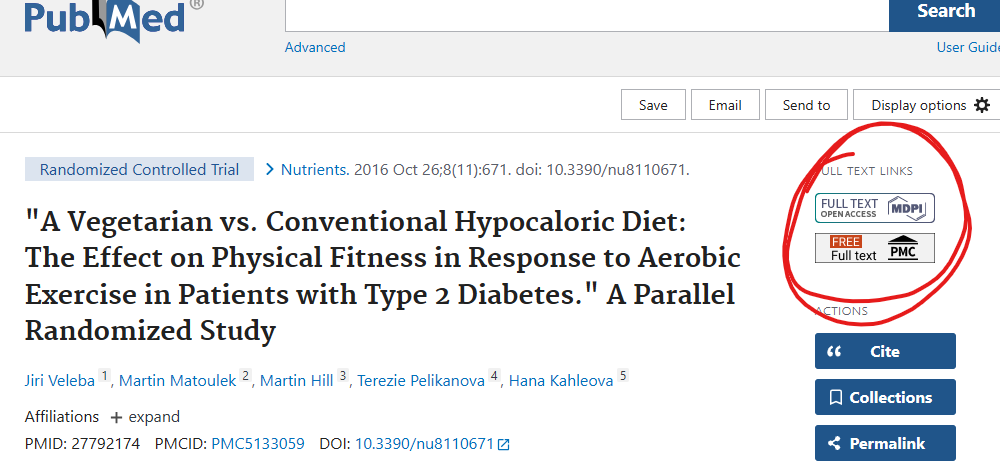Open Display options gear icon
Viewport: 1000px width, 462px height.
pyautogui.click(x=982, y=105)
